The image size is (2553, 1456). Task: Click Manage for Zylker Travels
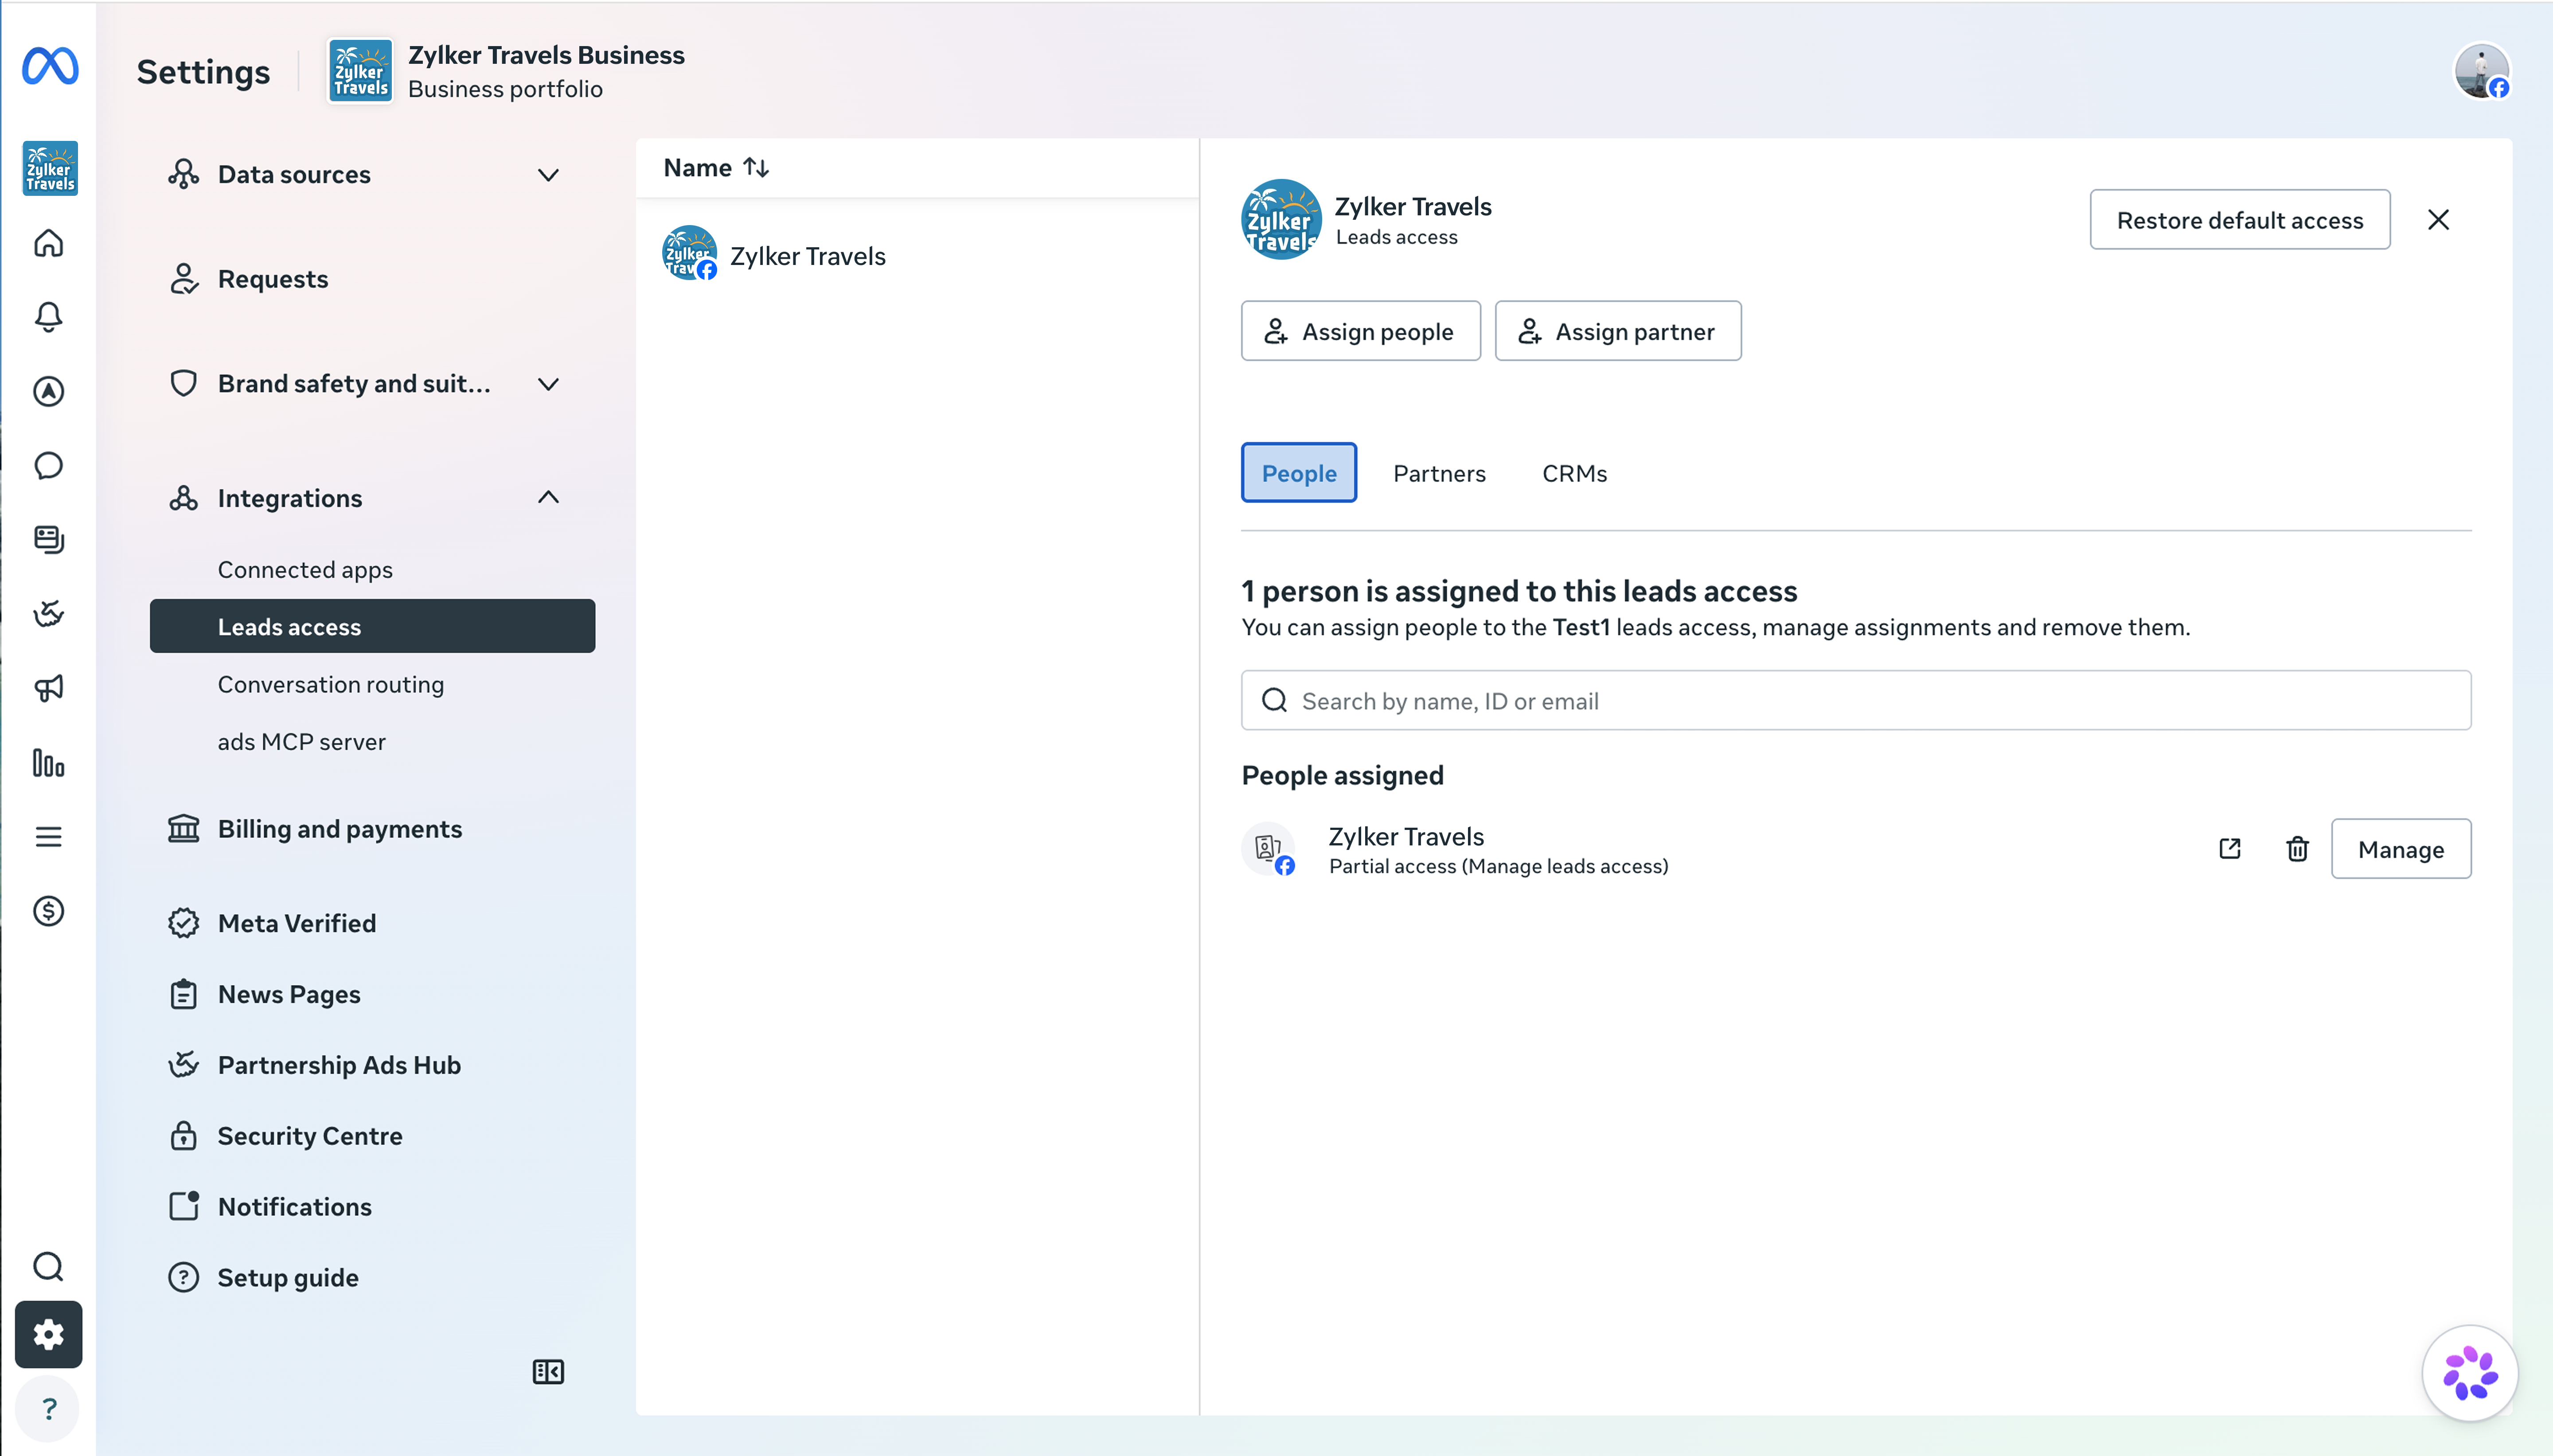(2400, 849)
